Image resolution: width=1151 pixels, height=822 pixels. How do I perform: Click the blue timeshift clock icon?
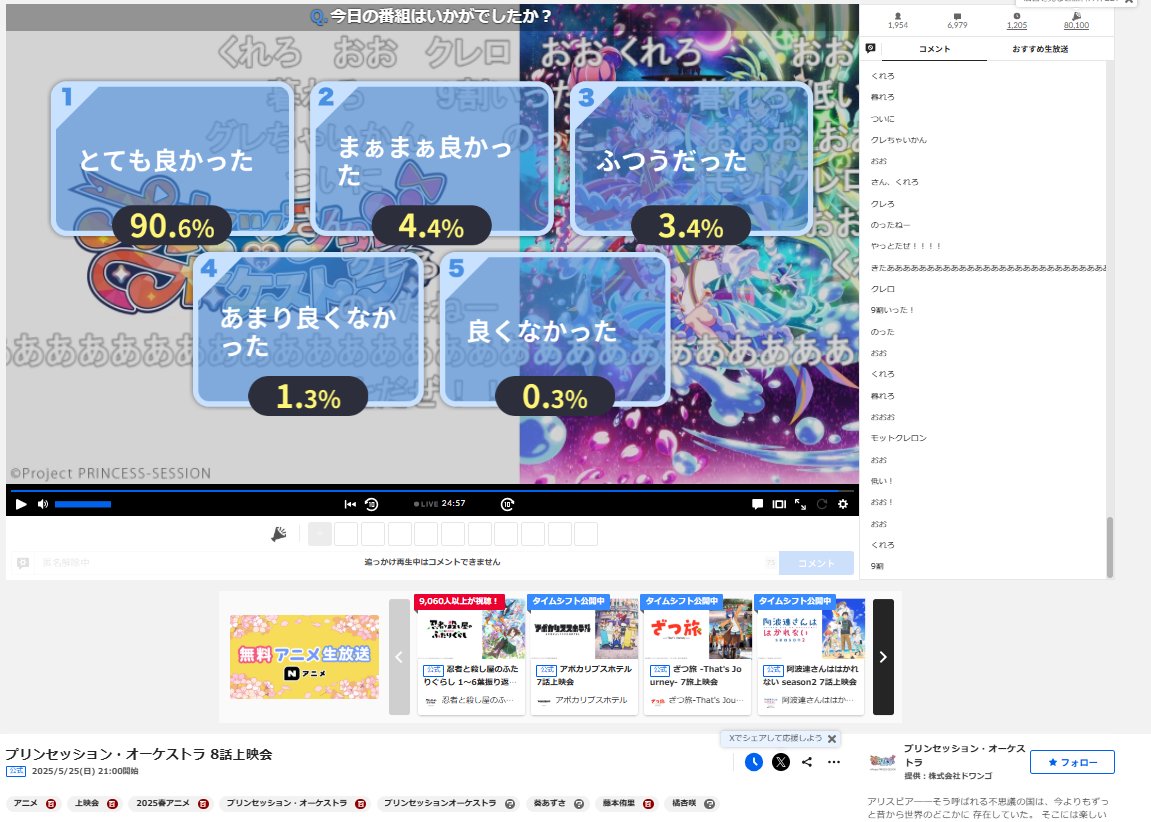(754, 762)
